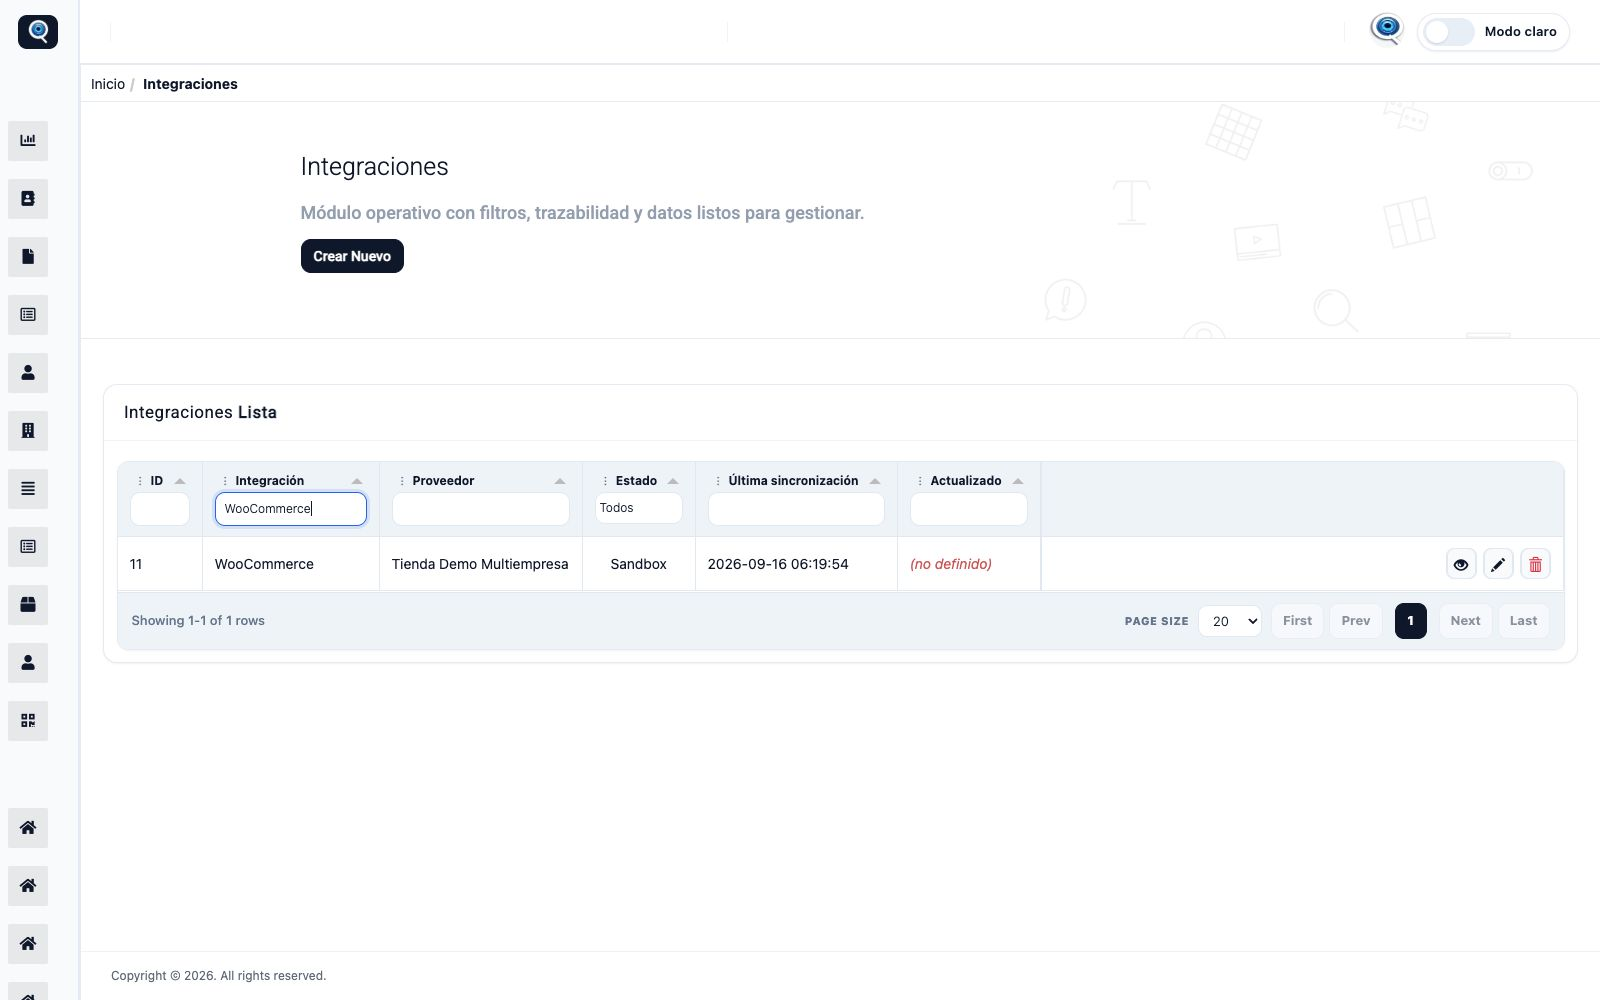The height and width of the screenshot is (1000, 1600).
Task: Click the Proveedor column drag handle dots
Action: click(x=402, y=481)
